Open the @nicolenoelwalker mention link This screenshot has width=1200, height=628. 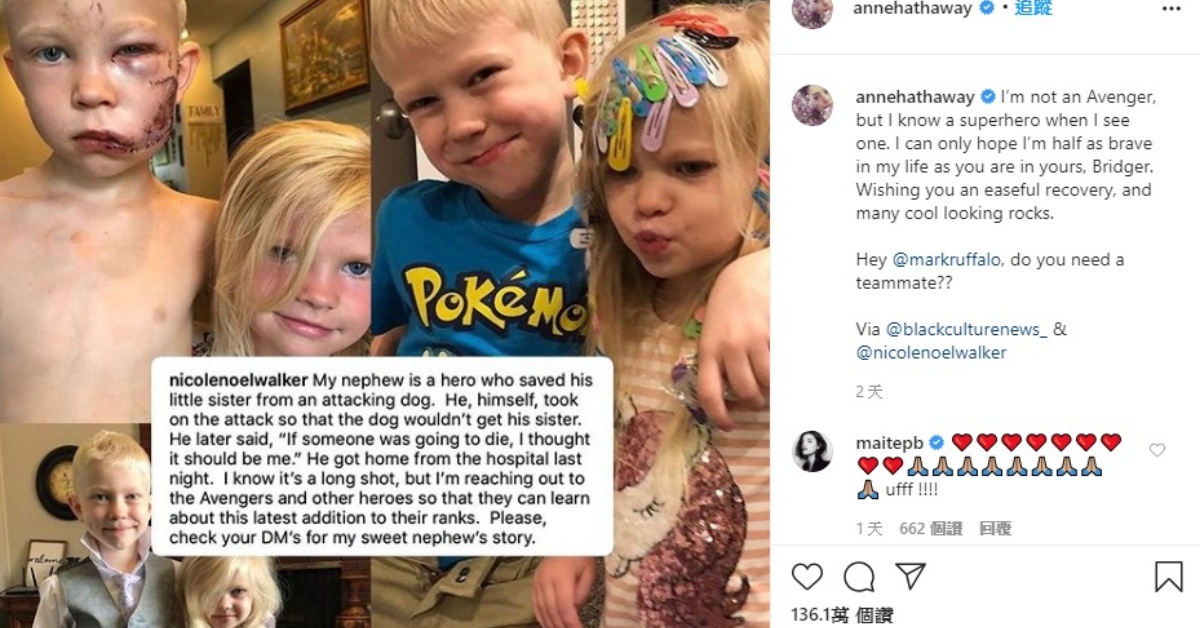(x=931, y=352)
